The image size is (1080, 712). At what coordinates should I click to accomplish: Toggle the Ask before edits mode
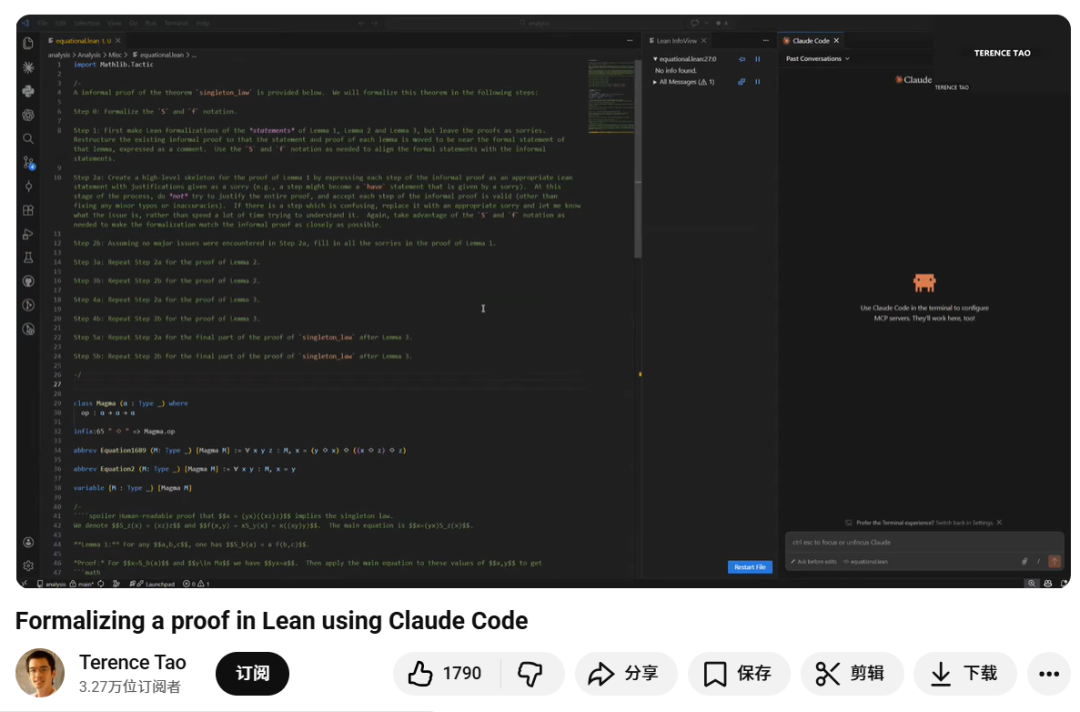(814, 562)
